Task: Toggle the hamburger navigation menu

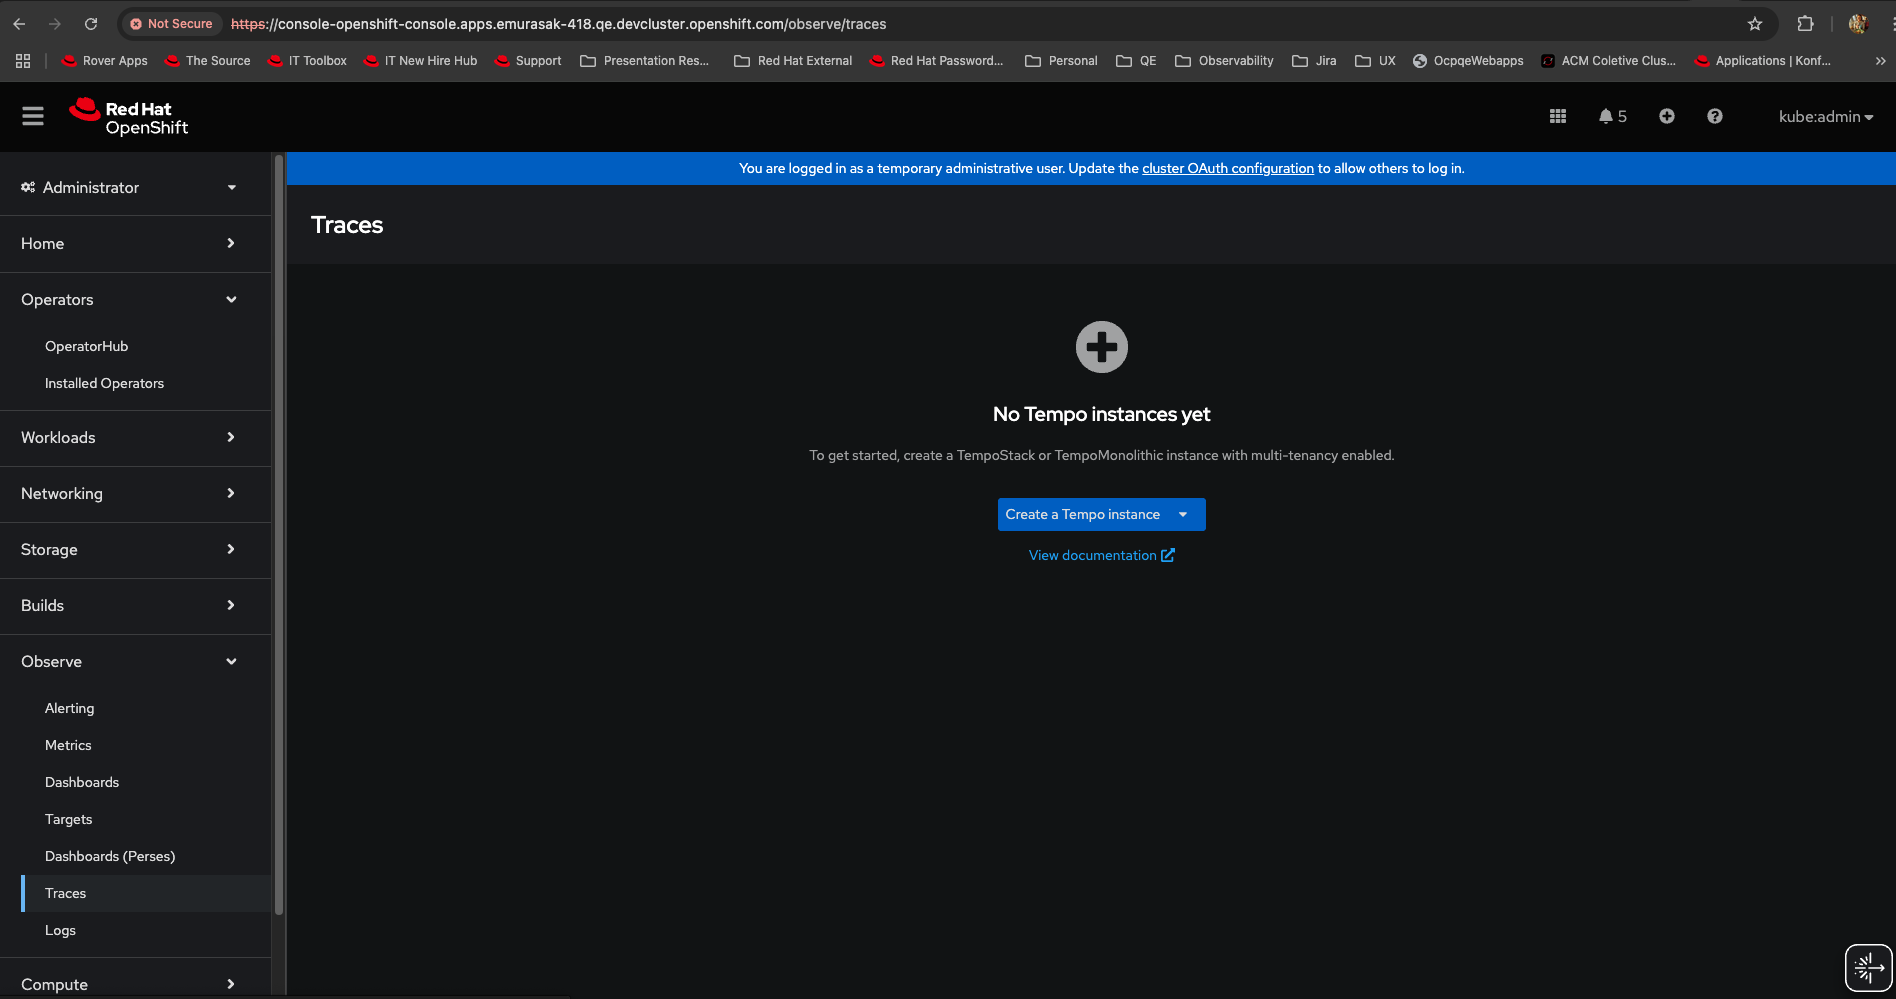Action: 33,117
